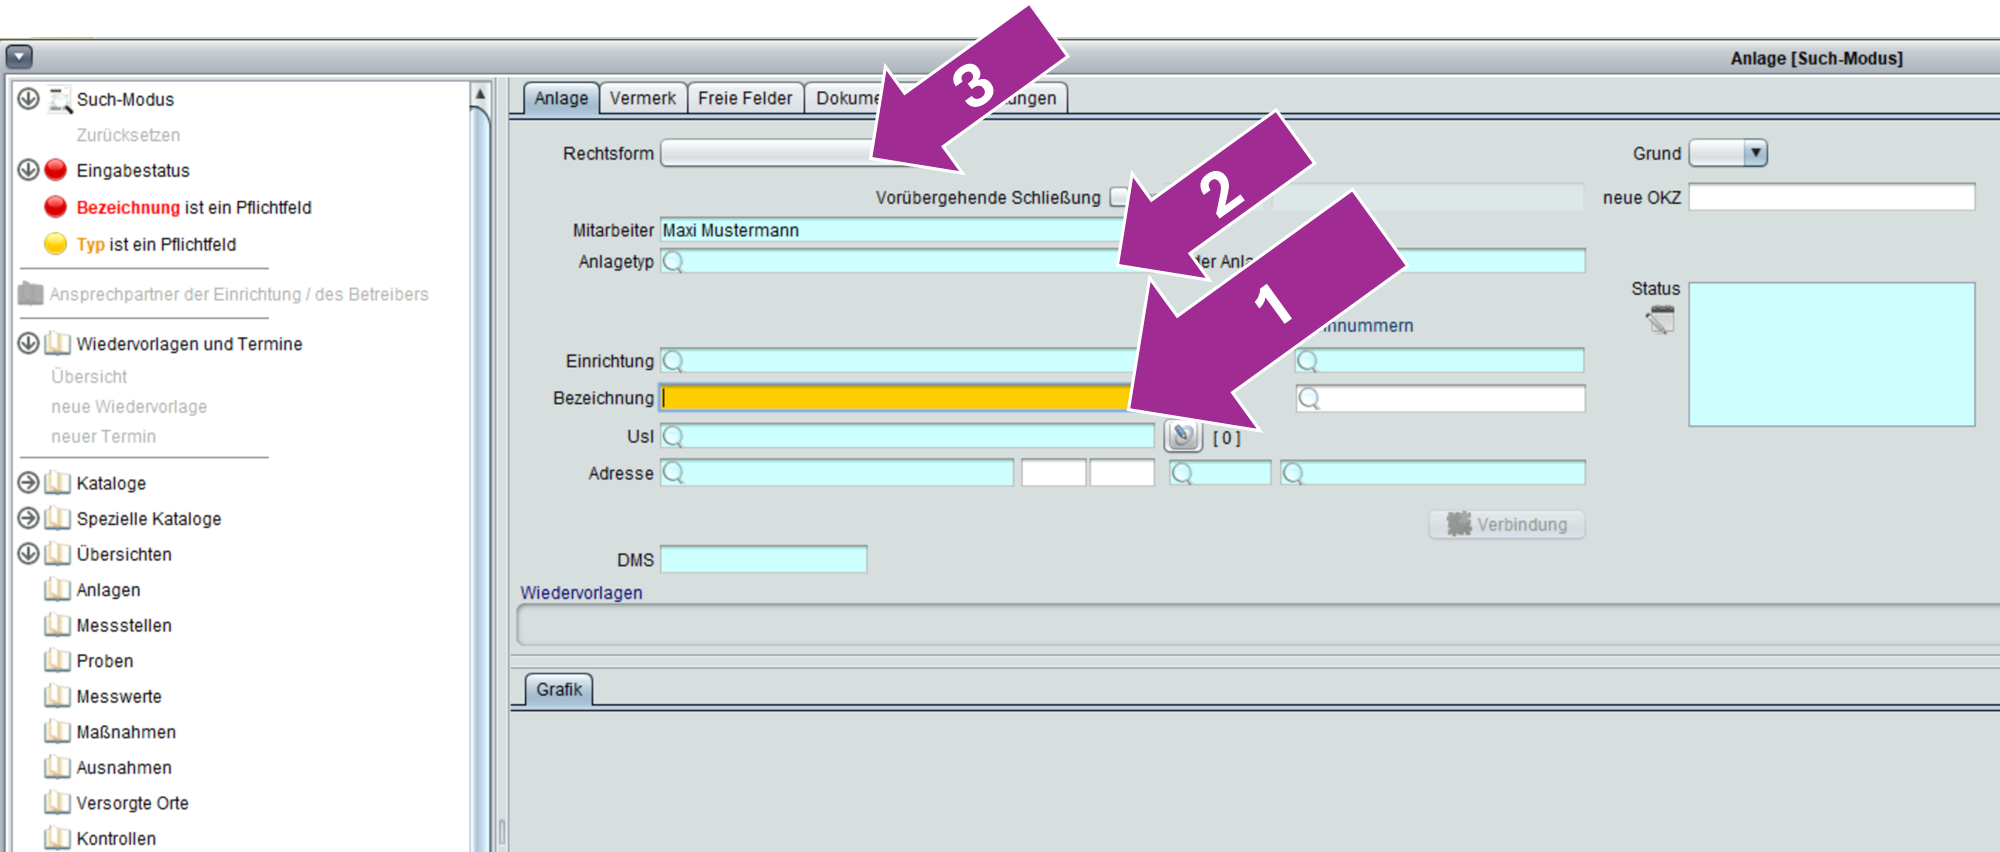Click the Such-Modus search document icon
2000x852 pixels.
point(60,99)
